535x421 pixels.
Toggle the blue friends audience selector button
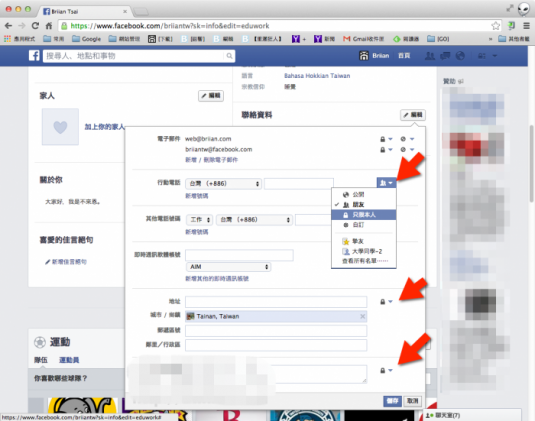pos(386,183)
